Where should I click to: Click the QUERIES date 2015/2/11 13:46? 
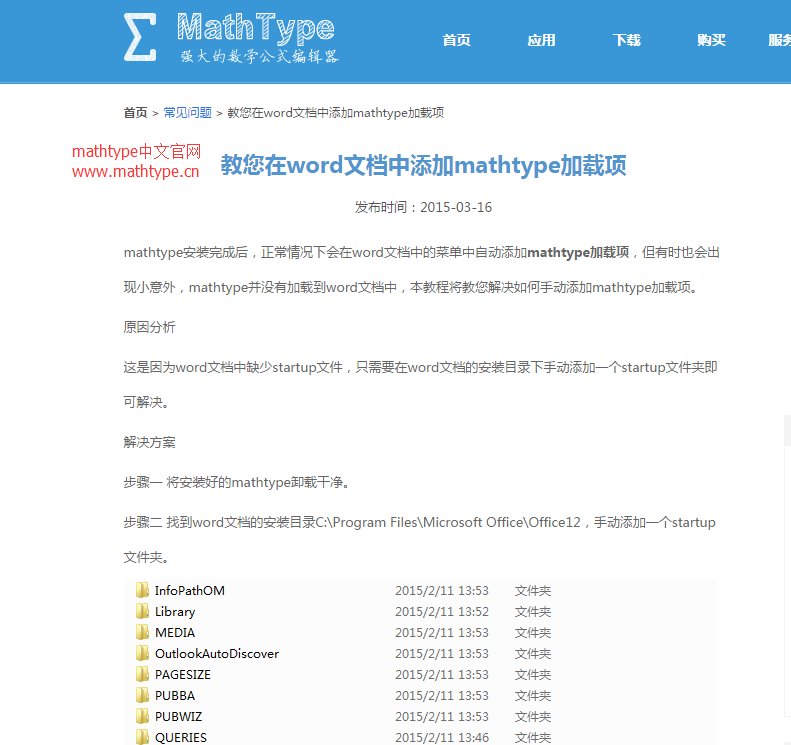click(442, 737)
